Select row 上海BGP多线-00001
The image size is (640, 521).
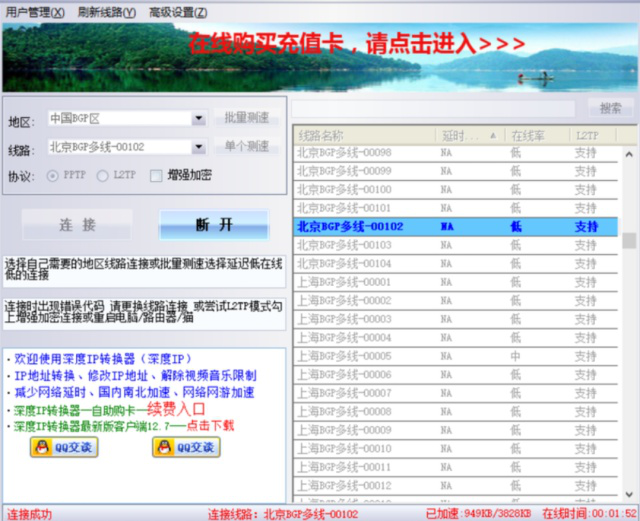pyautogui.click(x=456, y=283)
